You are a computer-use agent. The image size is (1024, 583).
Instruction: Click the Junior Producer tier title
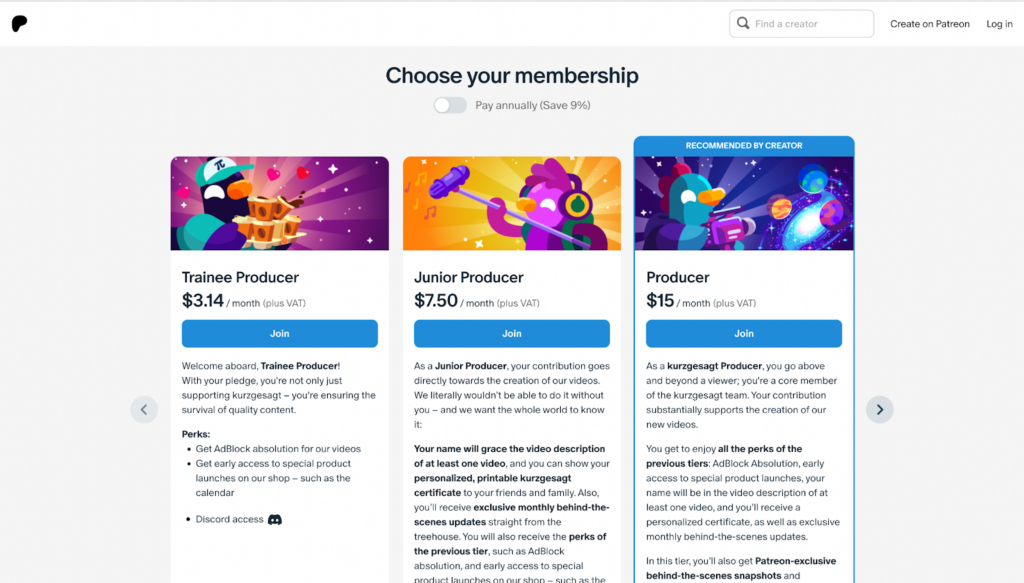[x=468, y=277]
